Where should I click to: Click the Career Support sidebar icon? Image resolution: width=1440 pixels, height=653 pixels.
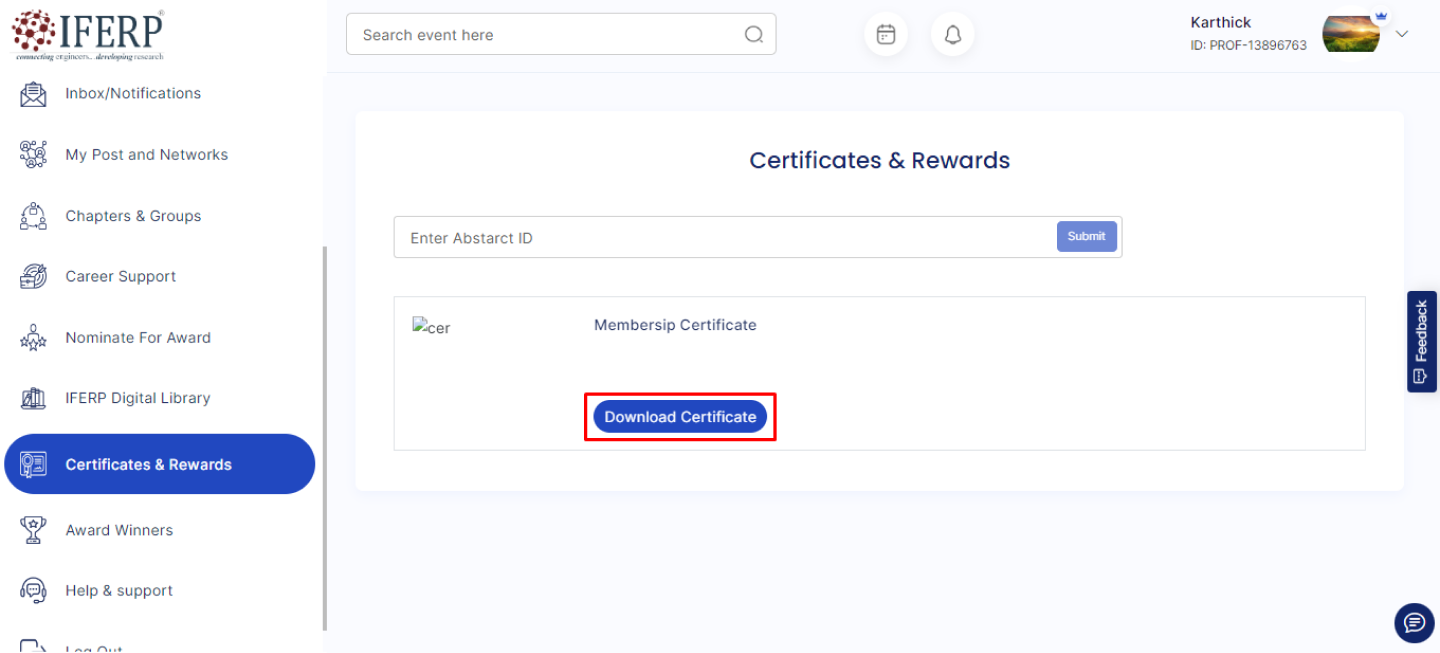(x=33, y=277)
